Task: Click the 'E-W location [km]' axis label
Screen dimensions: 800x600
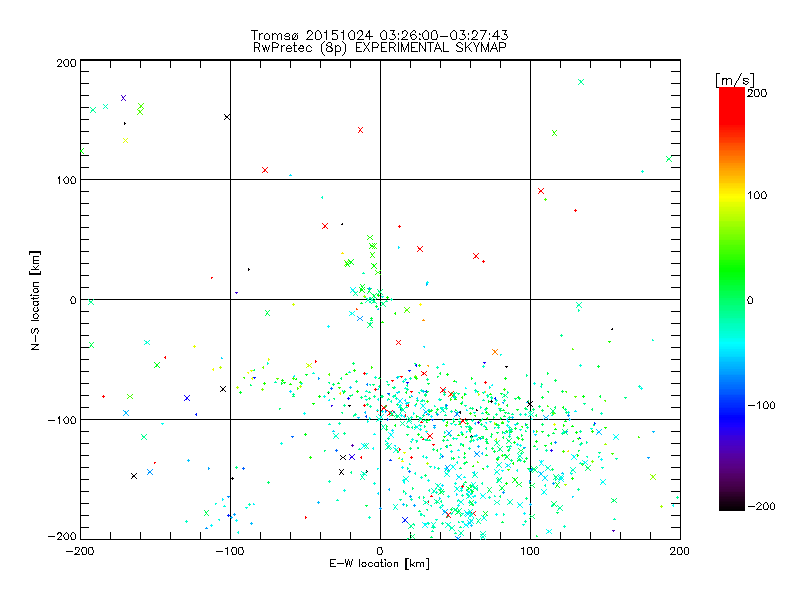Action: 379,563
